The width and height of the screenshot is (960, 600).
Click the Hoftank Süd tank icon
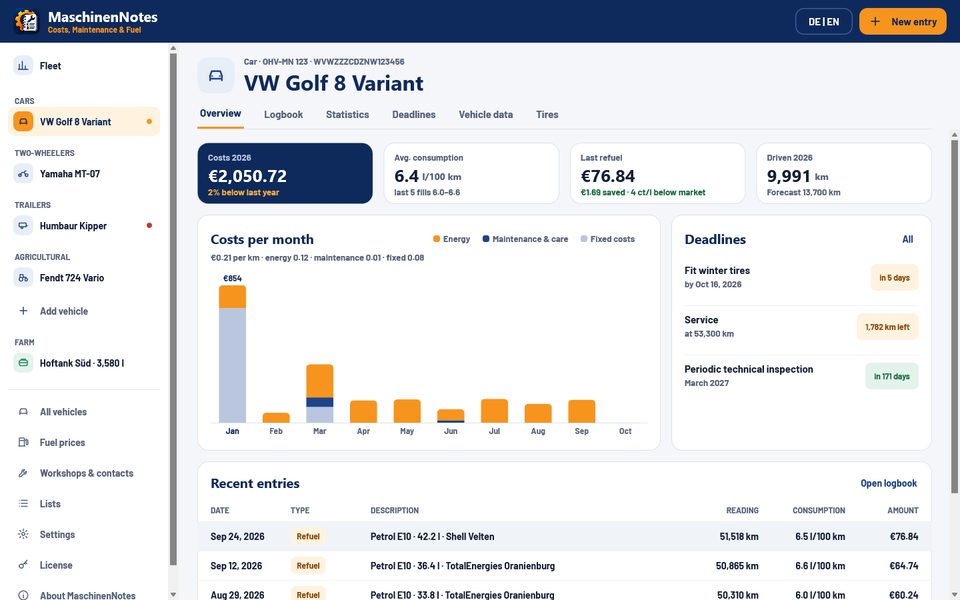coord(23,362)
